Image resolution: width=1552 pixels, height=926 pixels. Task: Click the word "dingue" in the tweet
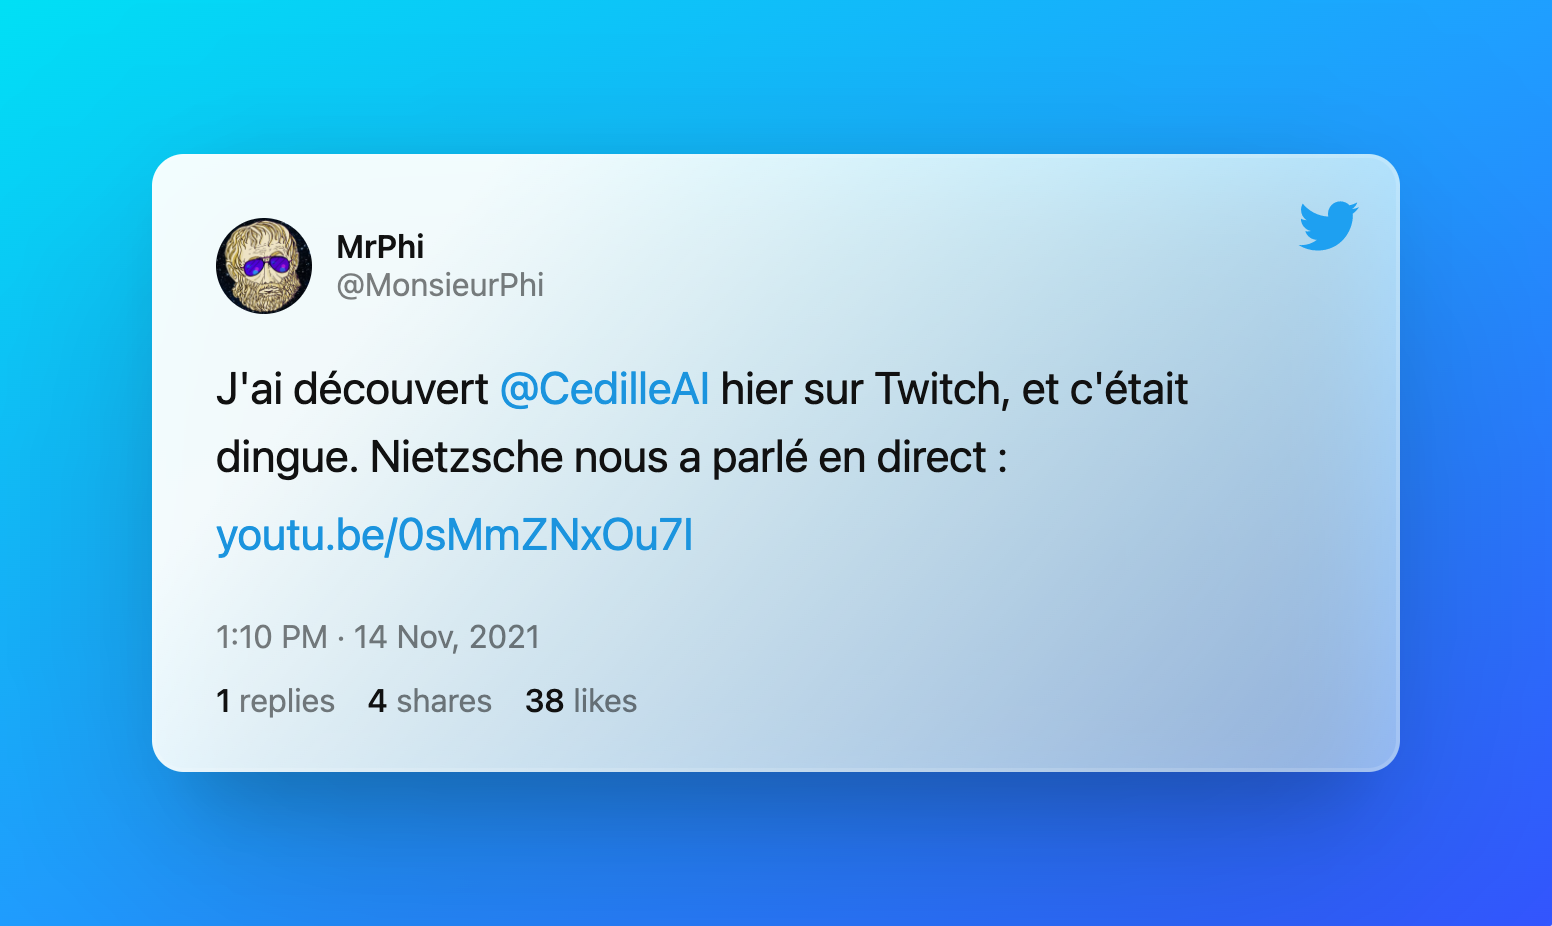pyautogui.click(x=283, y=457)
